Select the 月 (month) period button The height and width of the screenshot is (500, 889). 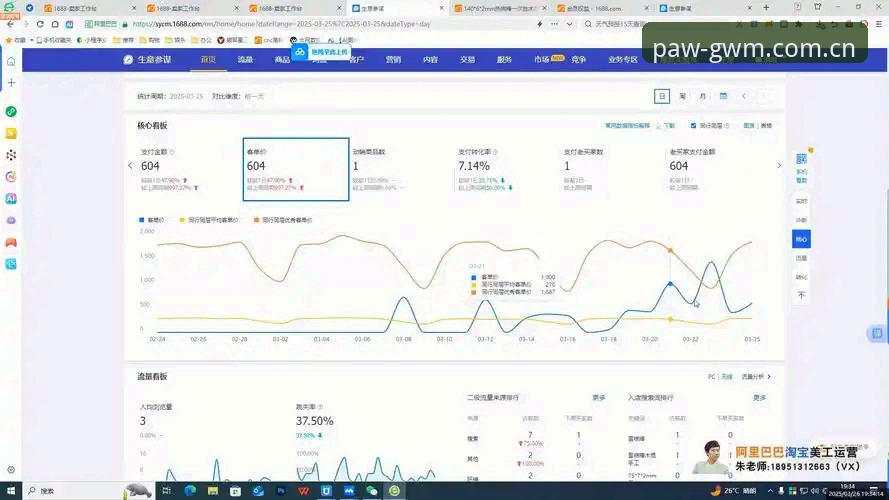pos(703,96)
